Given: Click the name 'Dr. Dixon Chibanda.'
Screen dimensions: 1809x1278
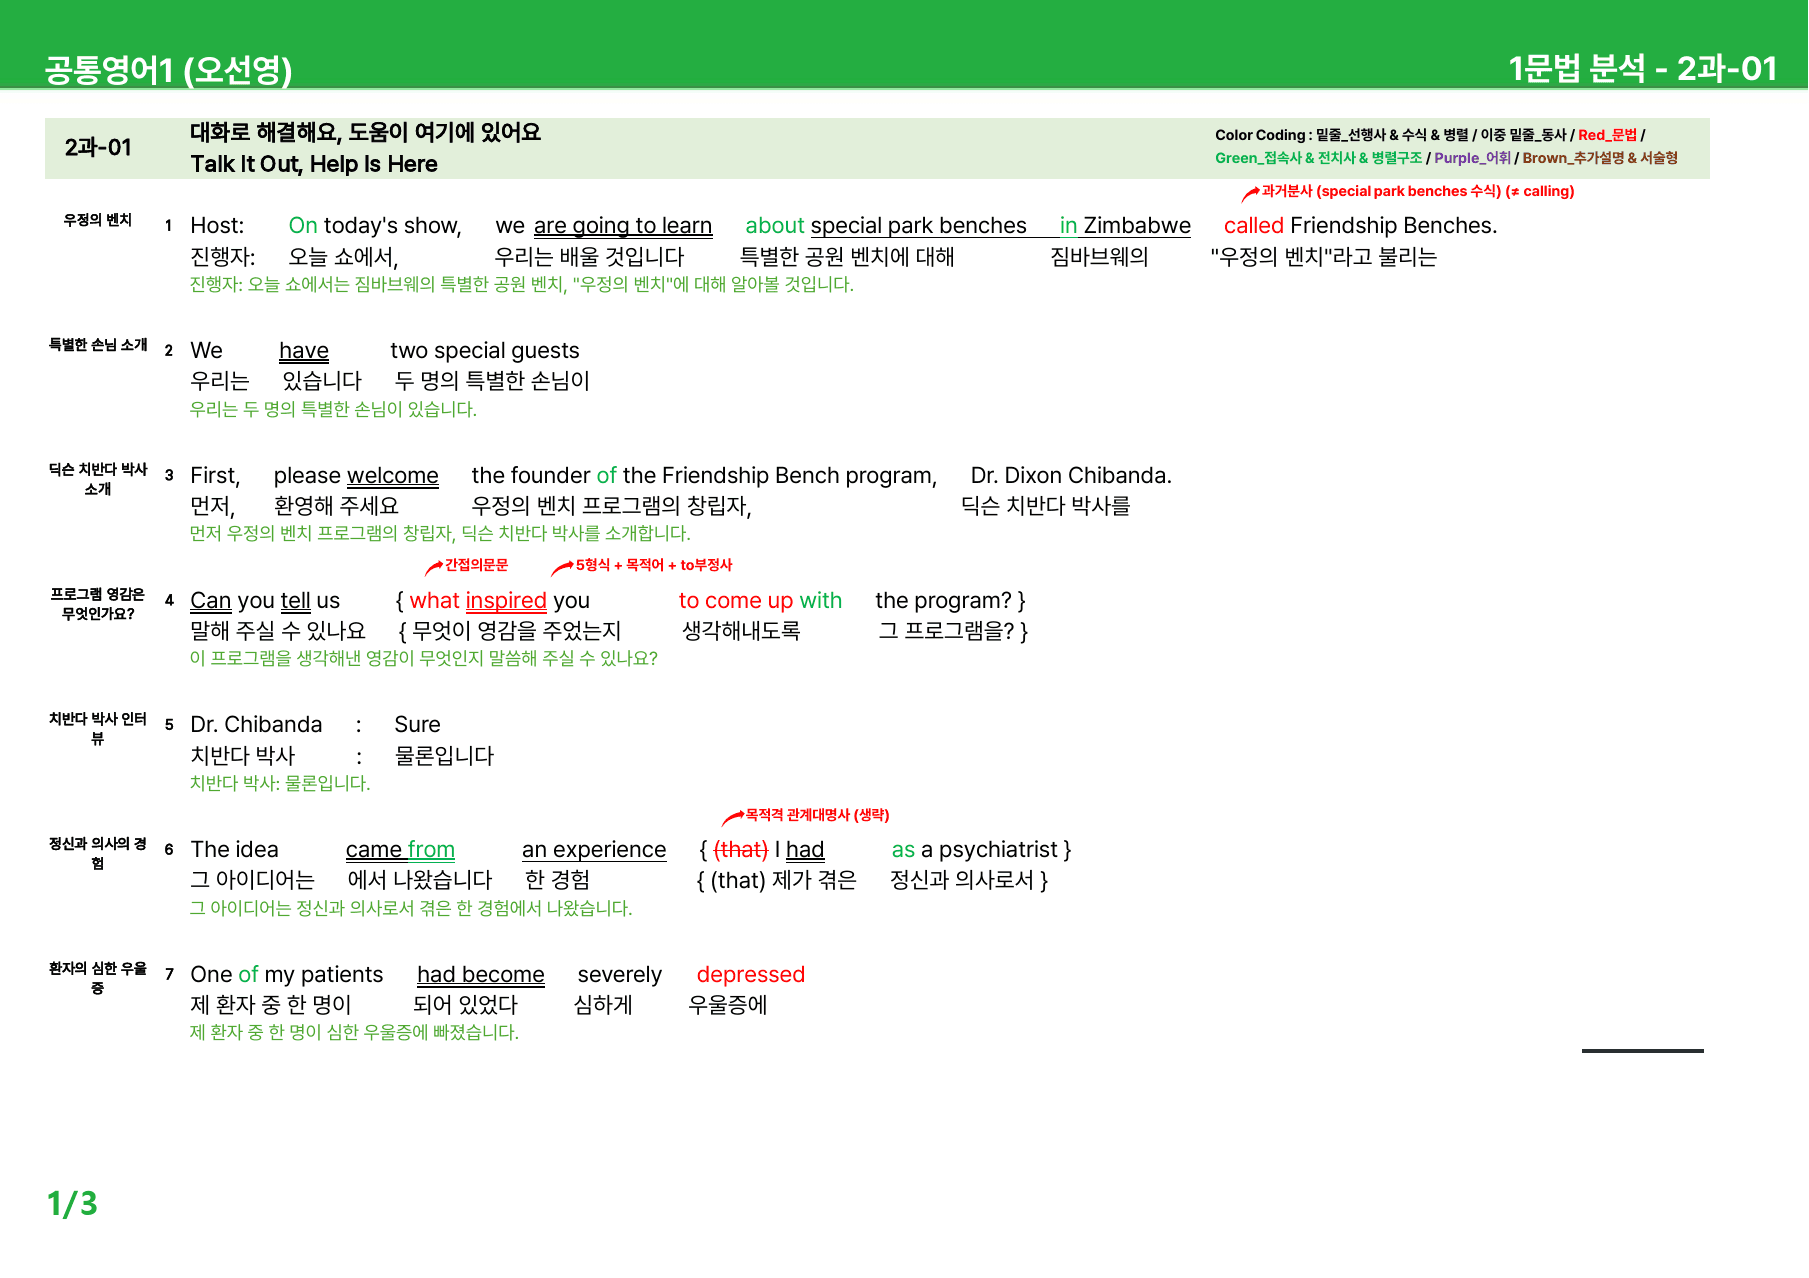Looking at the screenshot, I should click(1071, 476).
